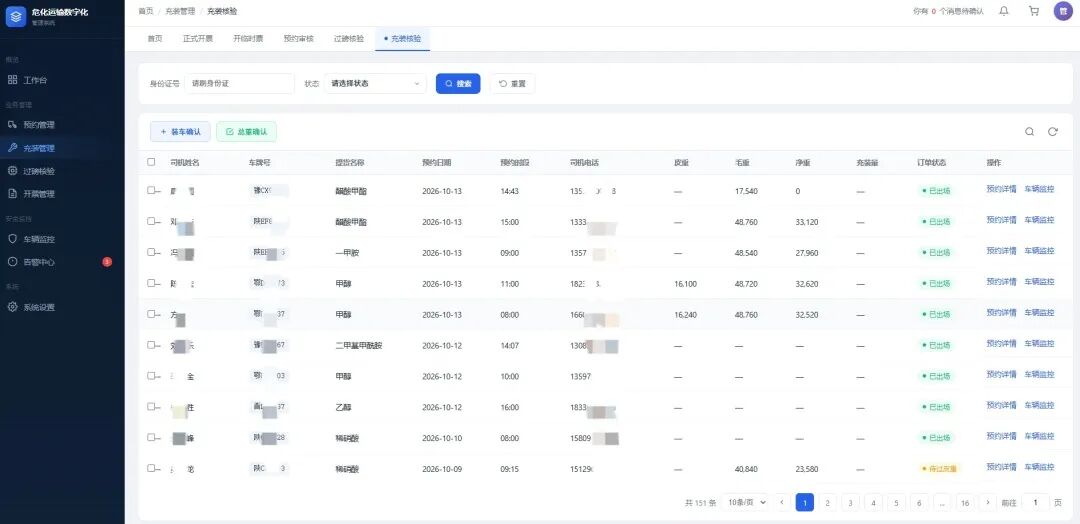Check the row with time 14:43
The width and height of the screenshot is (1080, 524).
pos(151,190)
